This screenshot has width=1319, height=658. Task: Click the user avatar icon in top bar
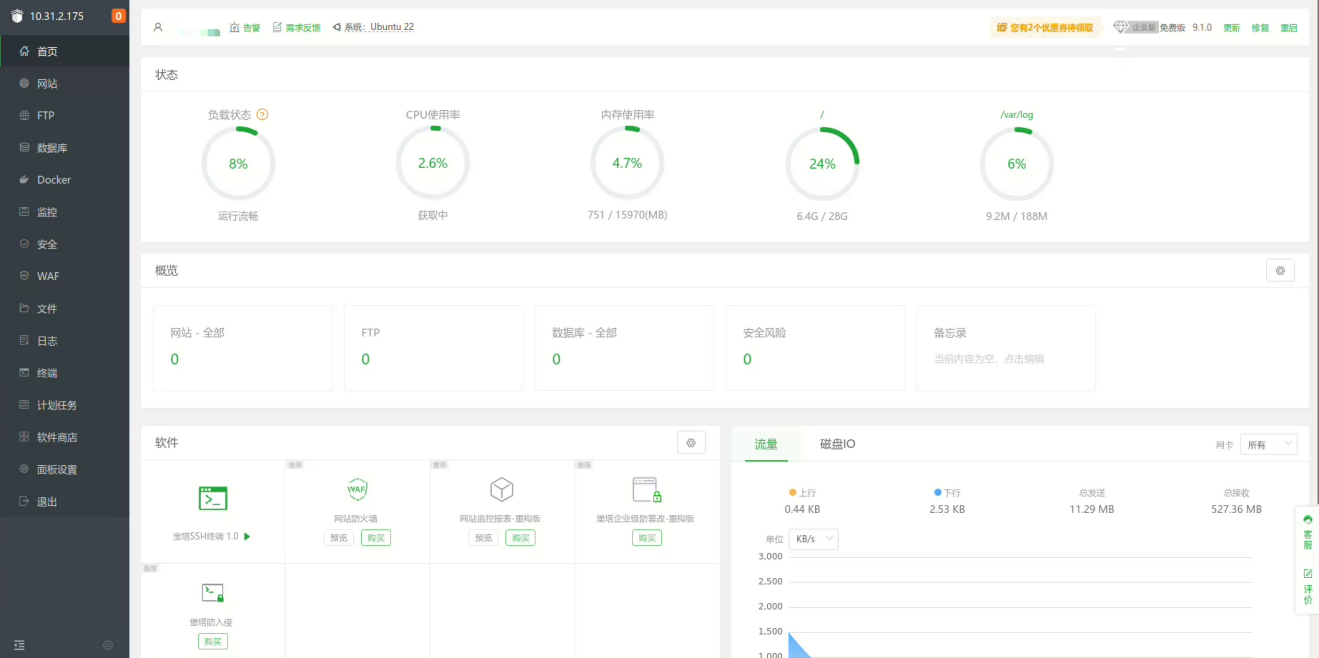(158, 27)
